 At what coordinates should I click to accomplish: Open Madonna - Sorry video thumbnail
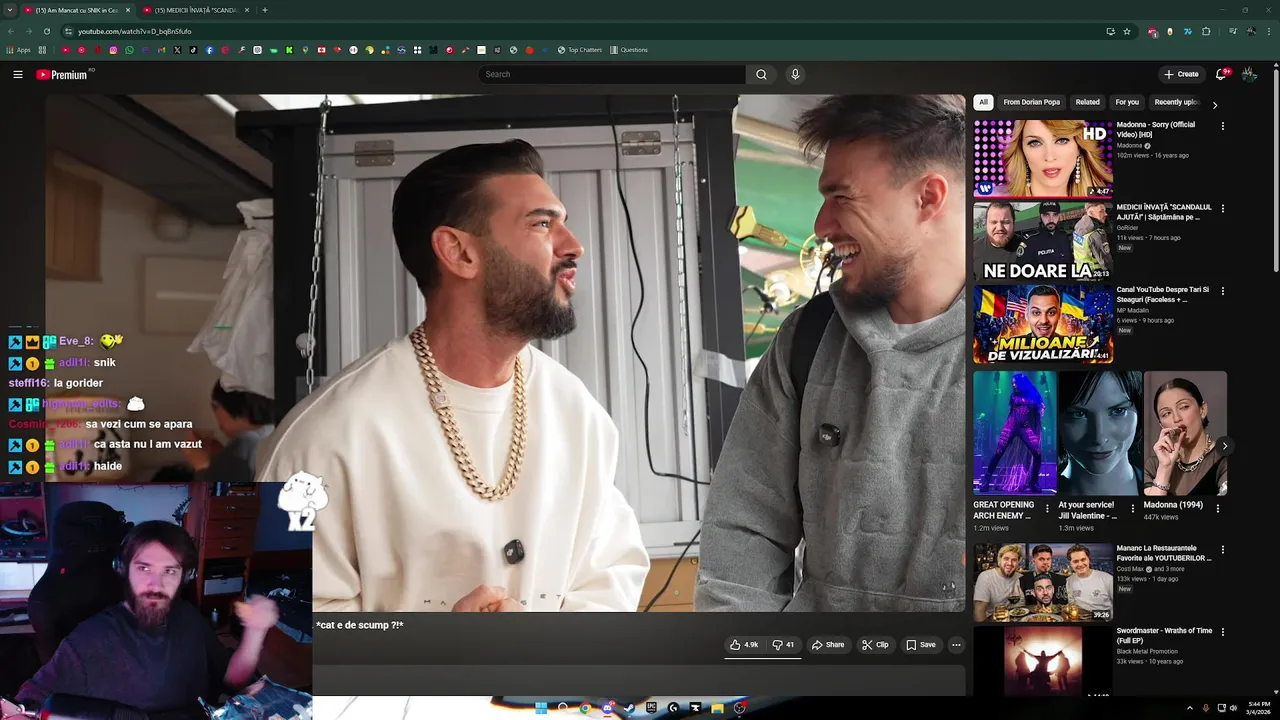[x=1043, y=158]
